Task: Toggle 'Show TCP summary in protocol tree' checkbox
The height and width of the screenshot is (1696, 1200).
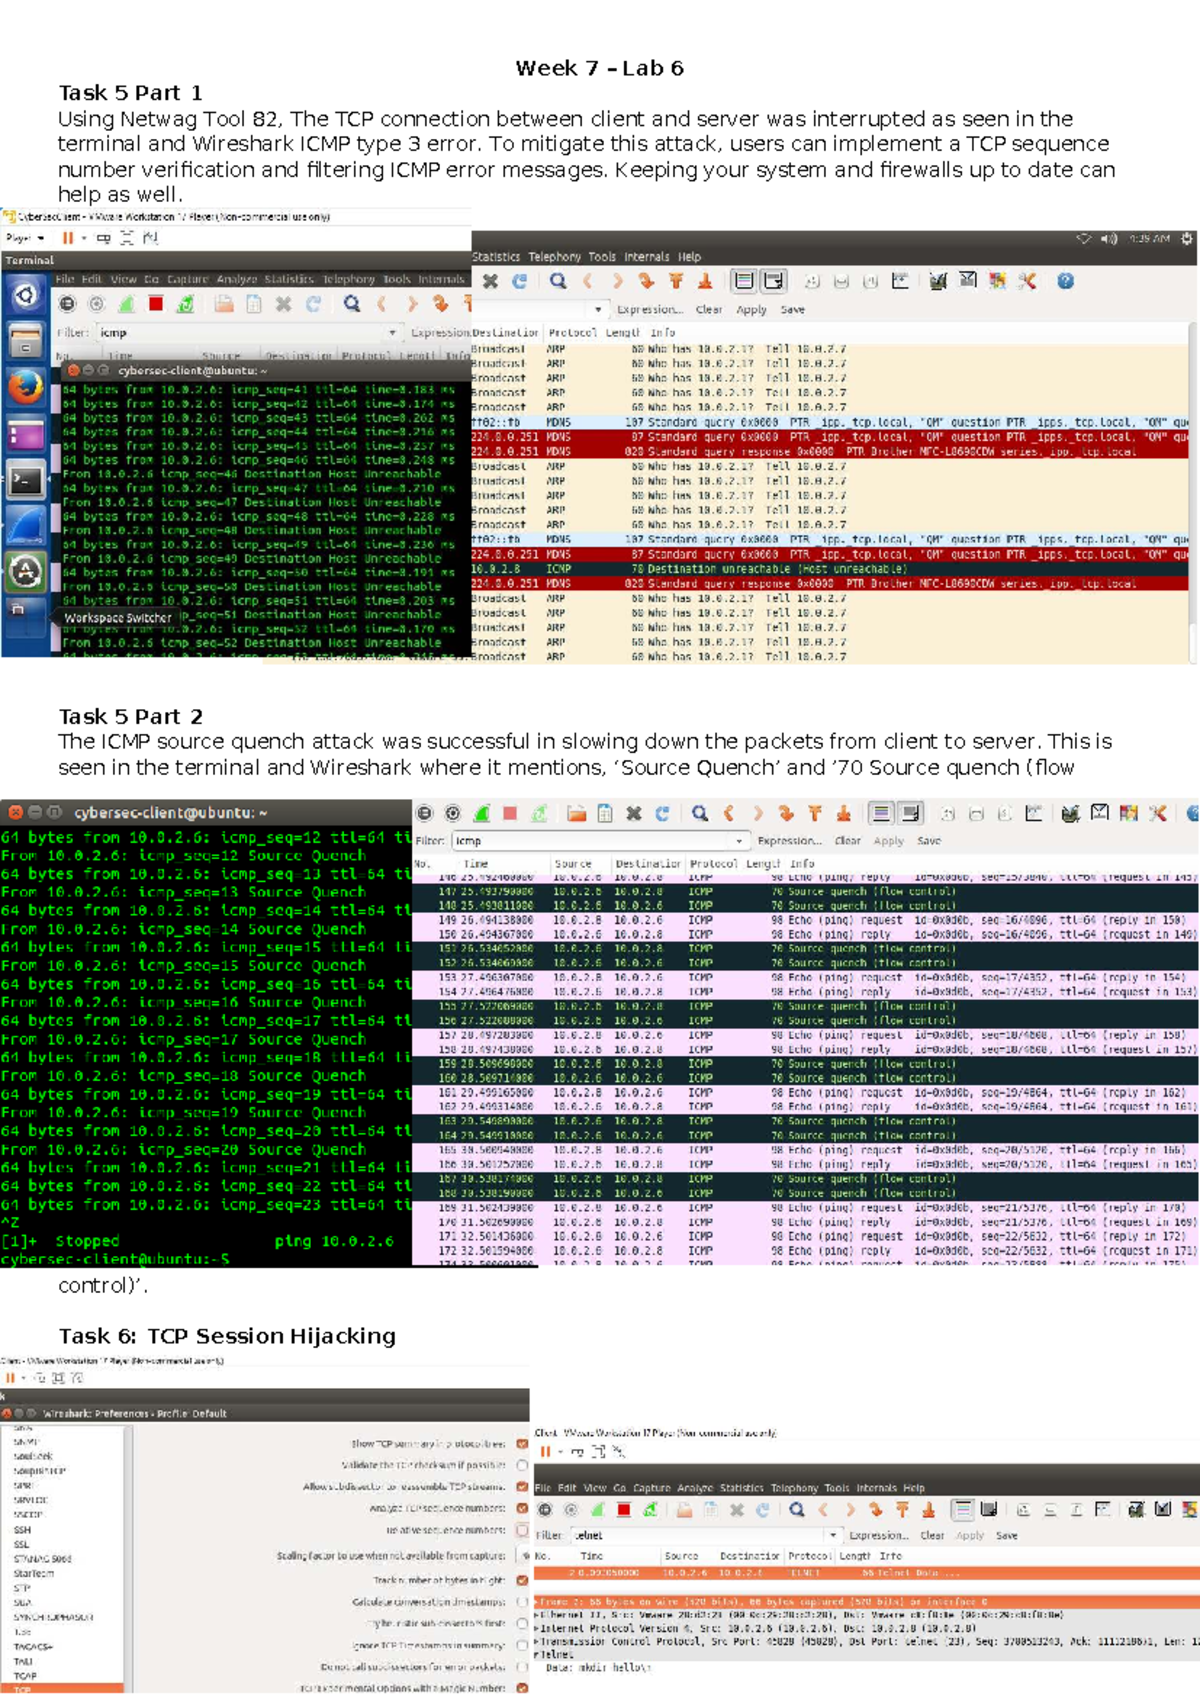Action: pos(522,1444)
